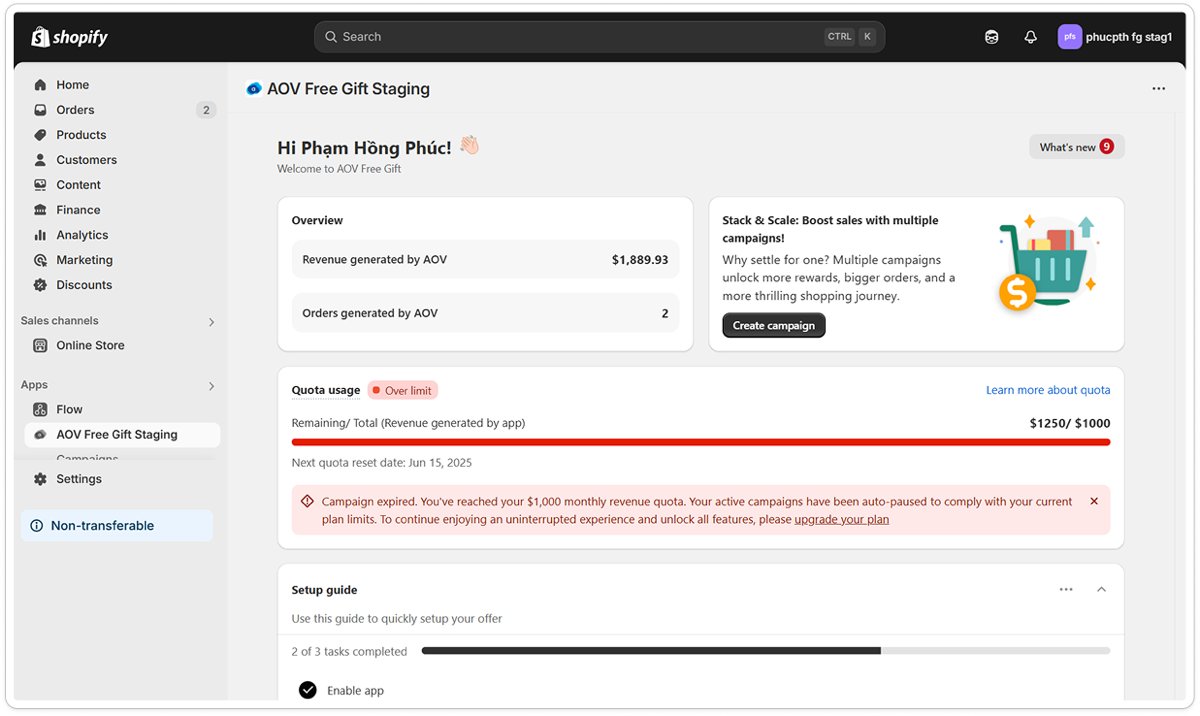Screen dimensions: 1200x716
Task: Click the upgrade your plan link
Action: 841,520
